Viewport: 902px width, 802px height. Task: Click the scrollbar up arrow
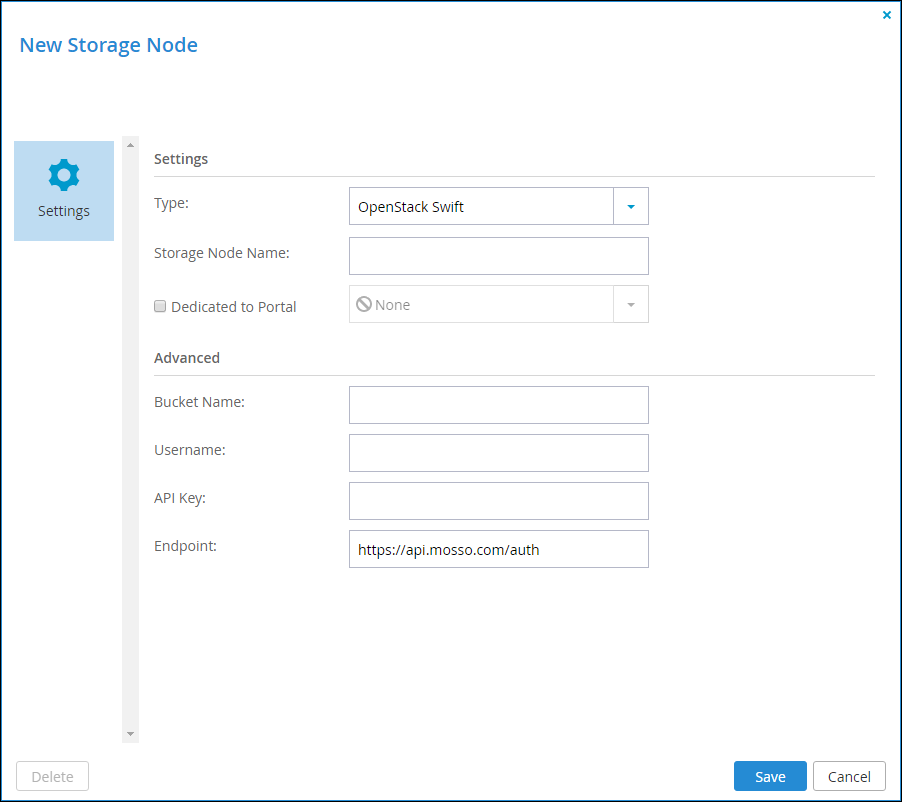click(x=131, y=145)
